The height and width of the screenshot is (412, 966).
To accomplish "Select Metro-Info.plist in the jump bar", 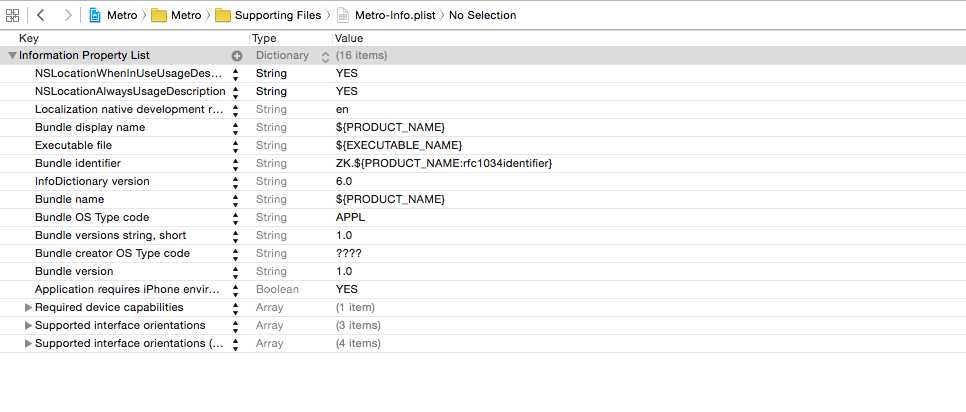I will [x=384, y=15].
